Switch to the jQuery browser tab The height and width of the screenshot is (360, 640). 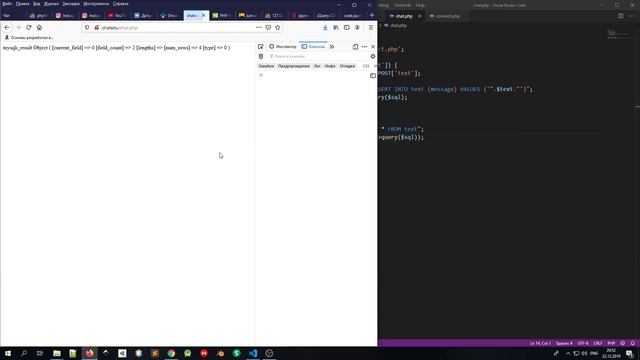coord(326,16)
